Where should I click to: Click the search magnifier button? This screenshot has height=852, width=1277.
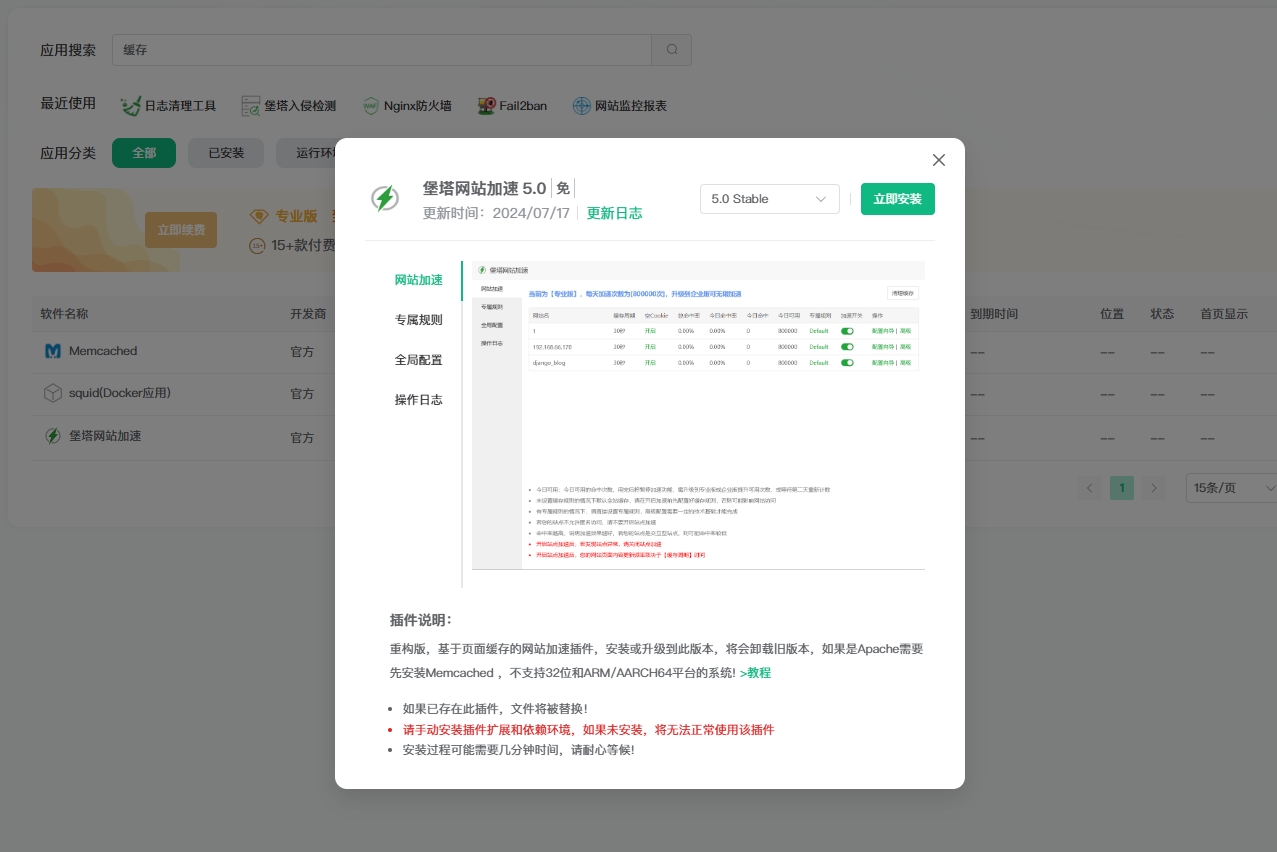click(x=671, y=49)
